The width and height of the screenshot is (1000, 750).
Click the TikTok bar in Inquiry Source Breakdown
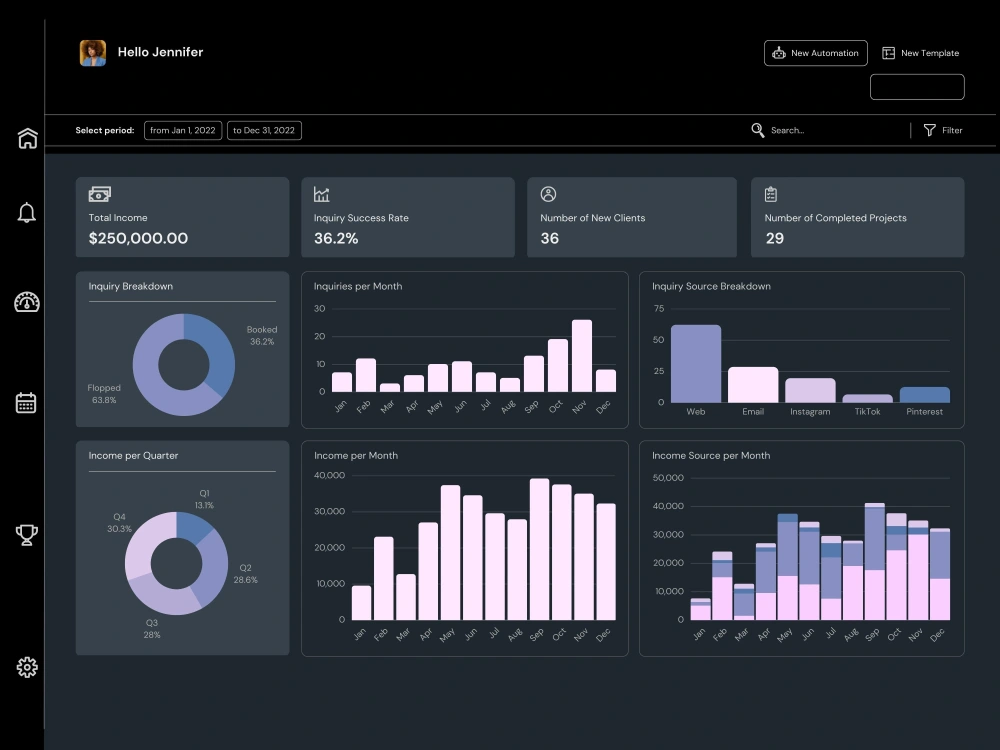(867, 398)
